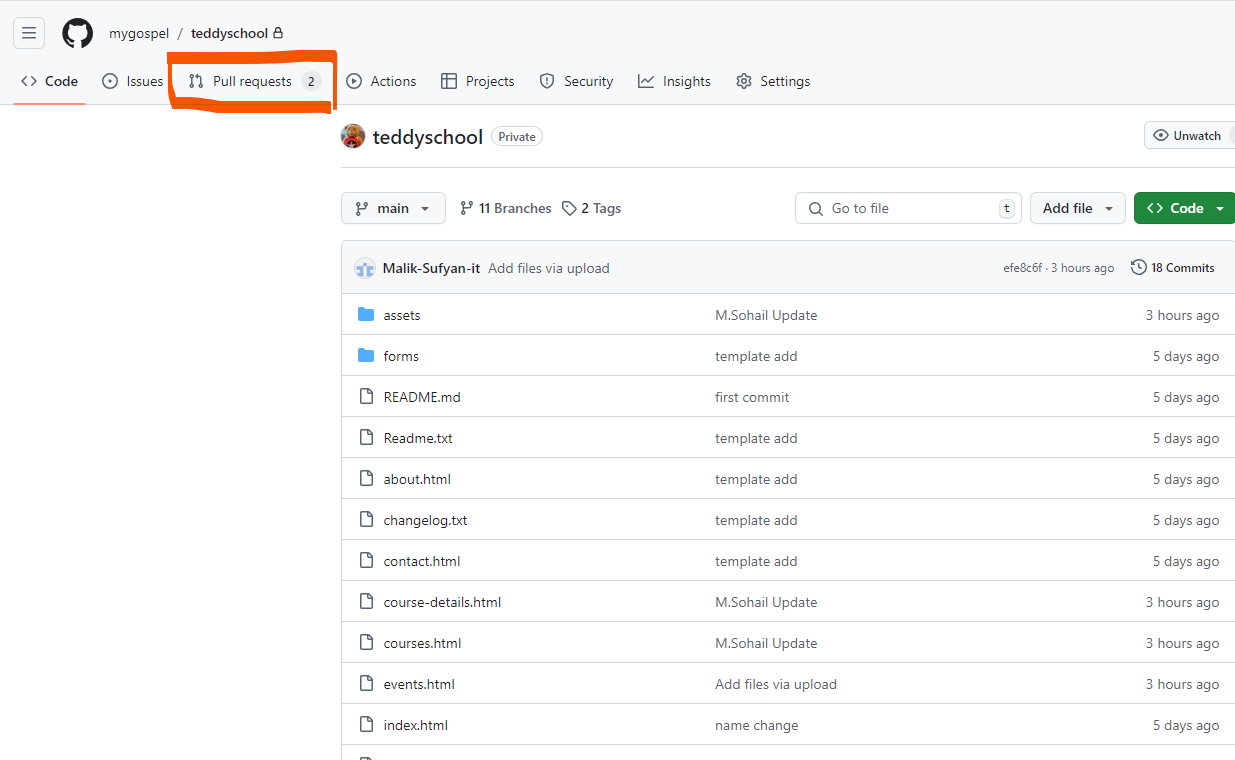
Task: Open the 'Add files via upload' latest commit message
Action: tap(549, 268)
